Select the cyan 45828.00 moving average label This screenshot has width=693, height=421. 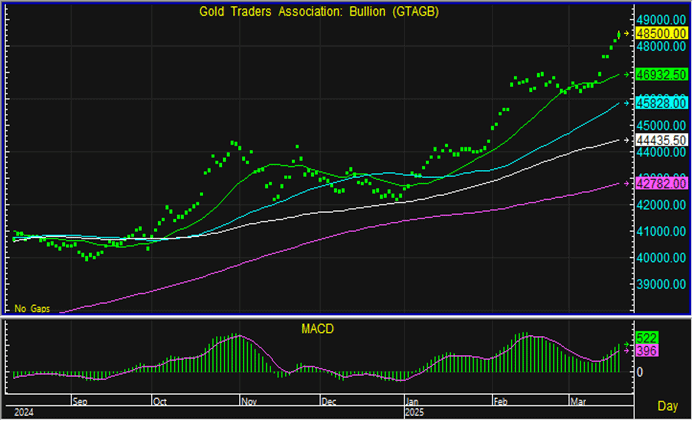pyautogui.click(x=662, y=103)
